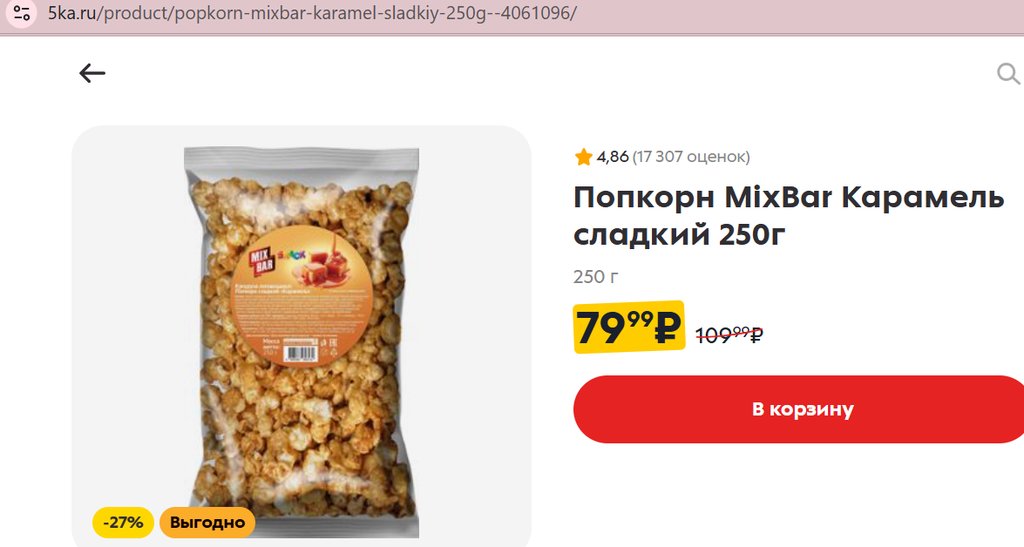Click the site information icon in address bar
1024x547 pixels.
click(22, 13)
